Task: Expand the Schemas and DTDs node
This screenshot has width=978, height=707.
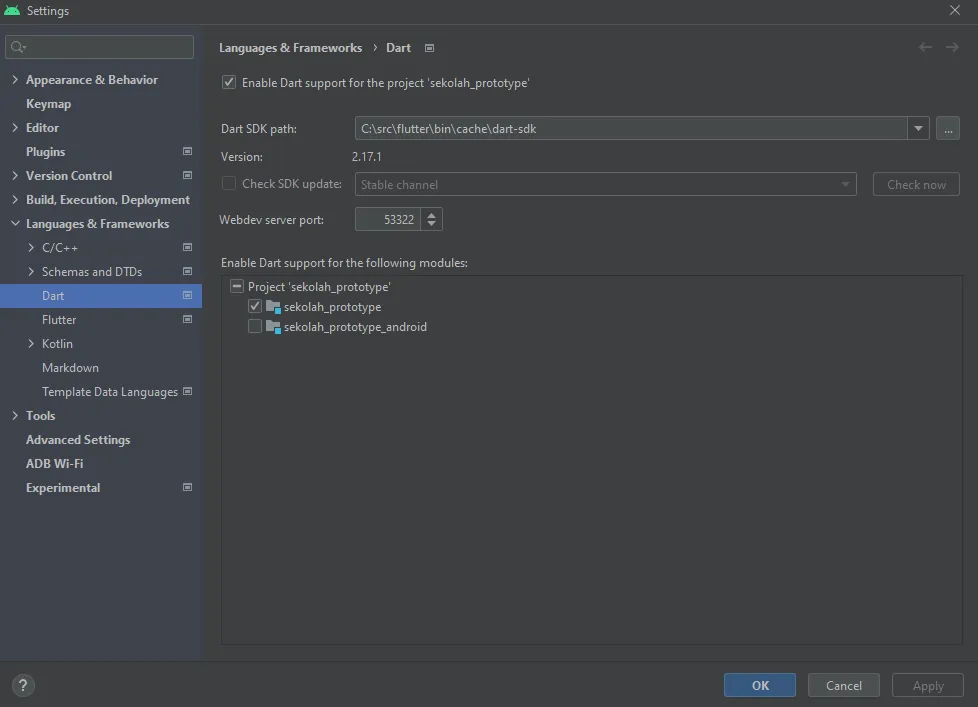Action: 31,271
